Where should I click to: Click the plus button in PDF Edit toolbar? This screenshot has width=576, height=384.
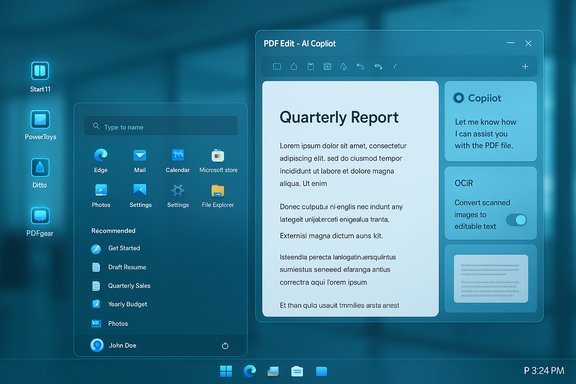pyautogui.click(x=525, y=67)
